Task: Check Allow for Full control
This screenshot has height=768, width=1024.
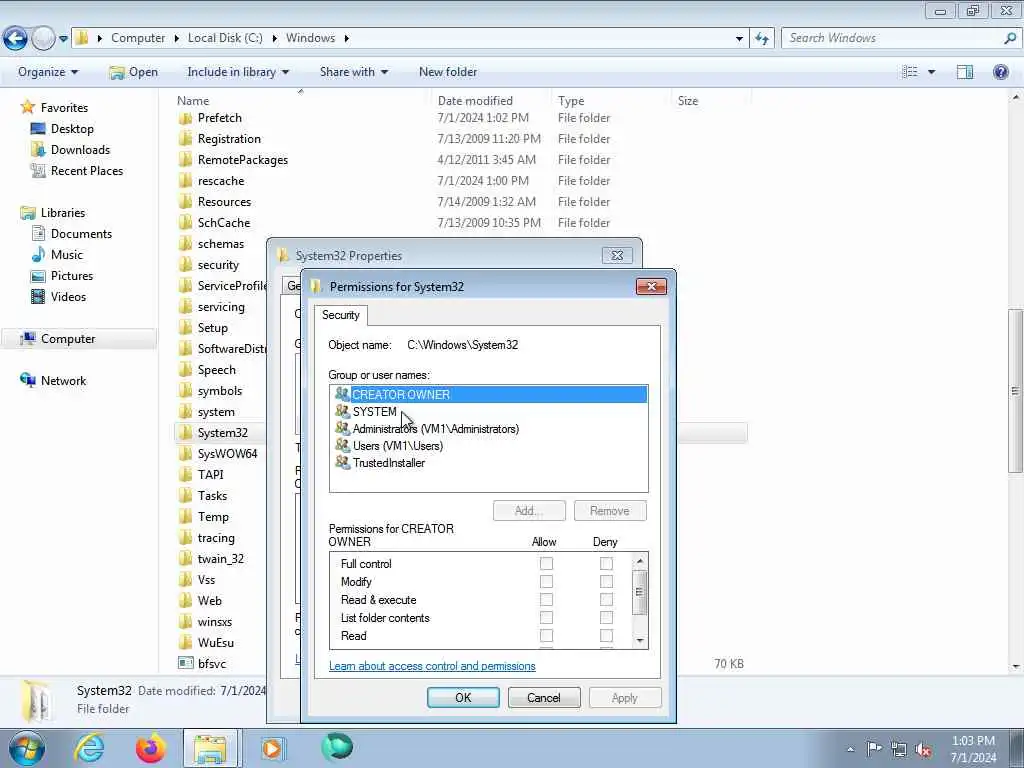Action: [x=547, y=563]
